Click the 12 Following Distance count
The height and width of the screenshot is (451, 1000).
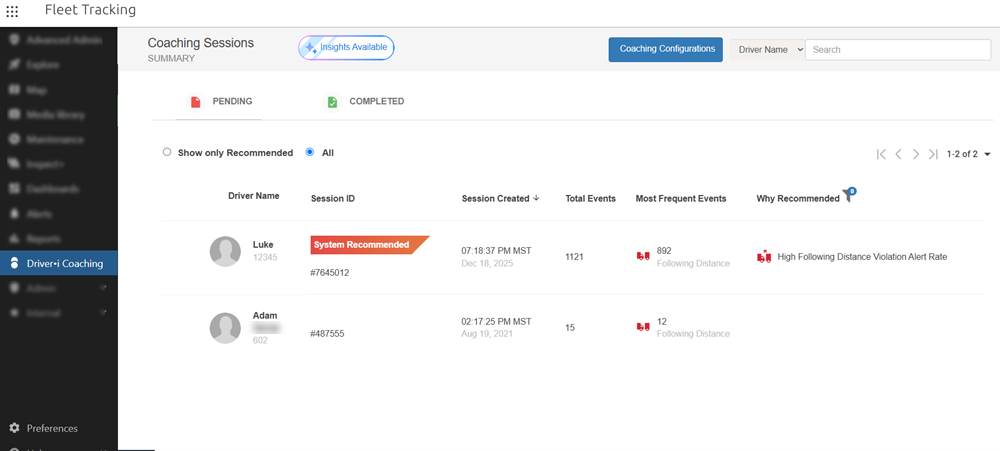coord(661,322)
